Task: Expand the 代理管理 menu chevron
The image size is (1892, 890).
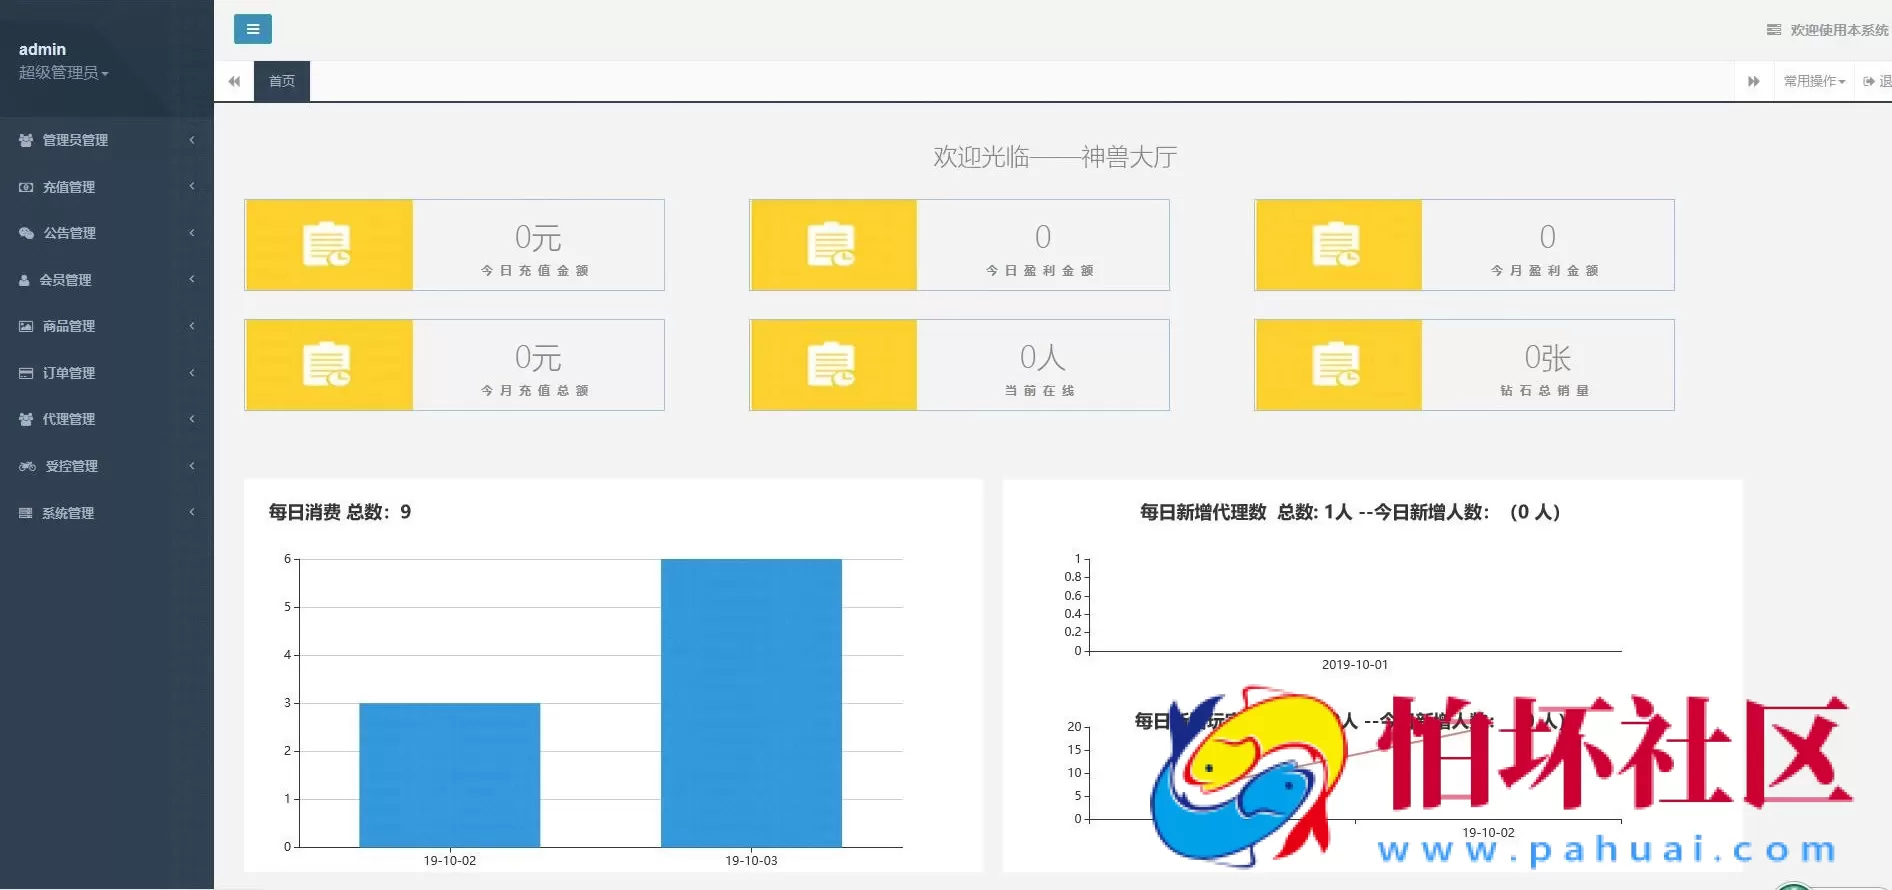Action: pyautogui.click(x=192, y=419)
